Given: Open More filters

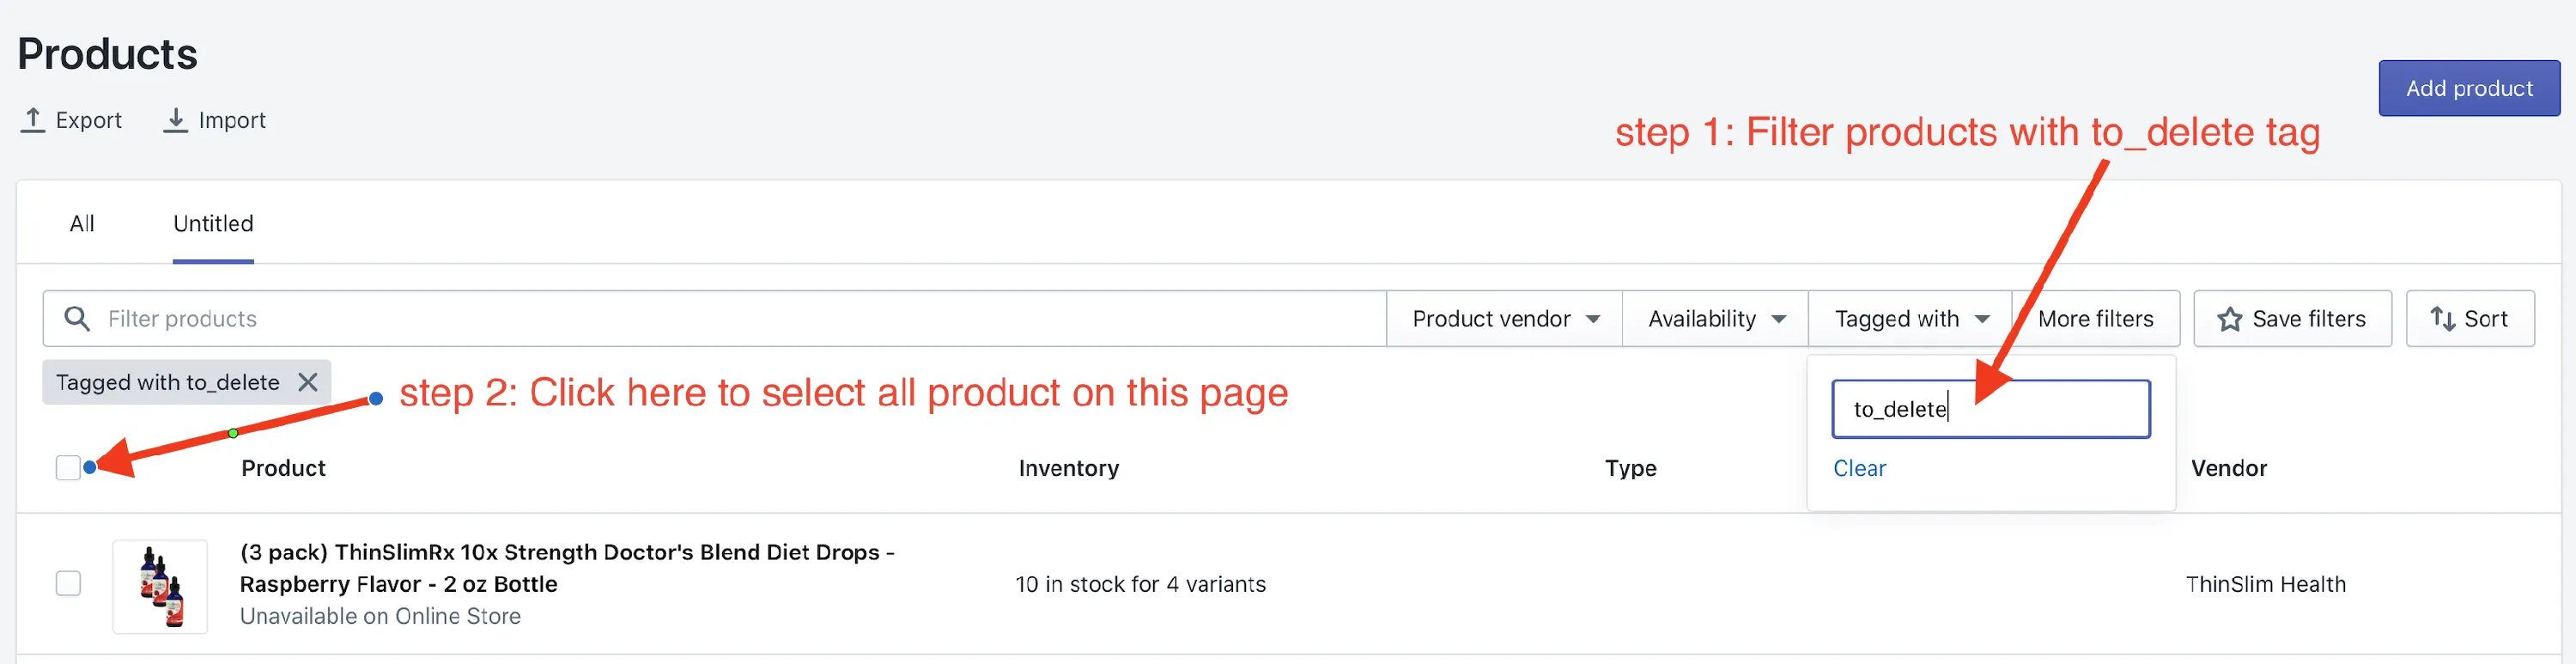Looking at the screenshot, I should [2095, 319].
